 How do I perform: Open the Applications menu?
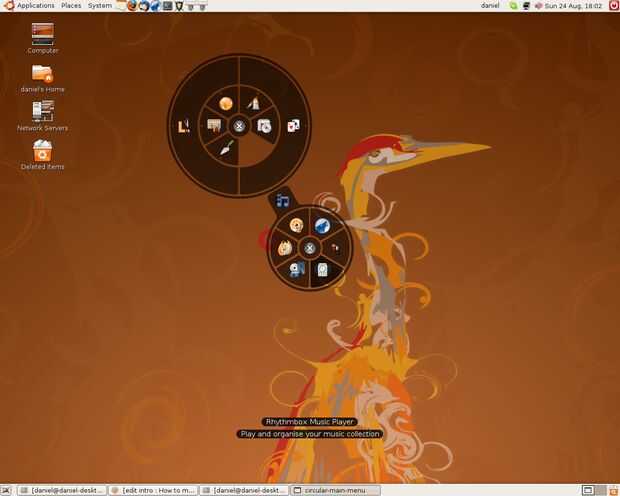point(35,6)
